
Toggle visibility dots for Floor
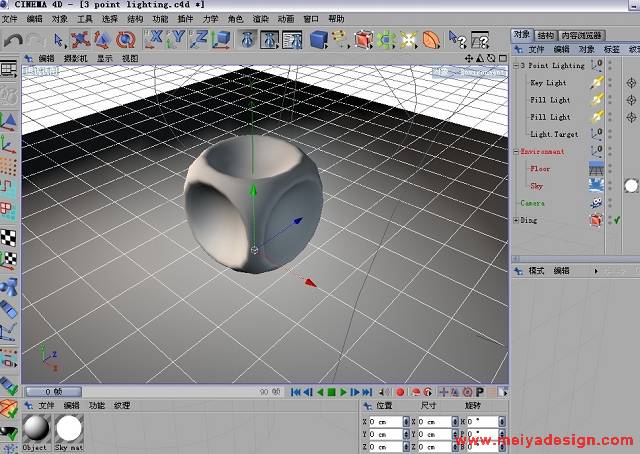[610, 168]
